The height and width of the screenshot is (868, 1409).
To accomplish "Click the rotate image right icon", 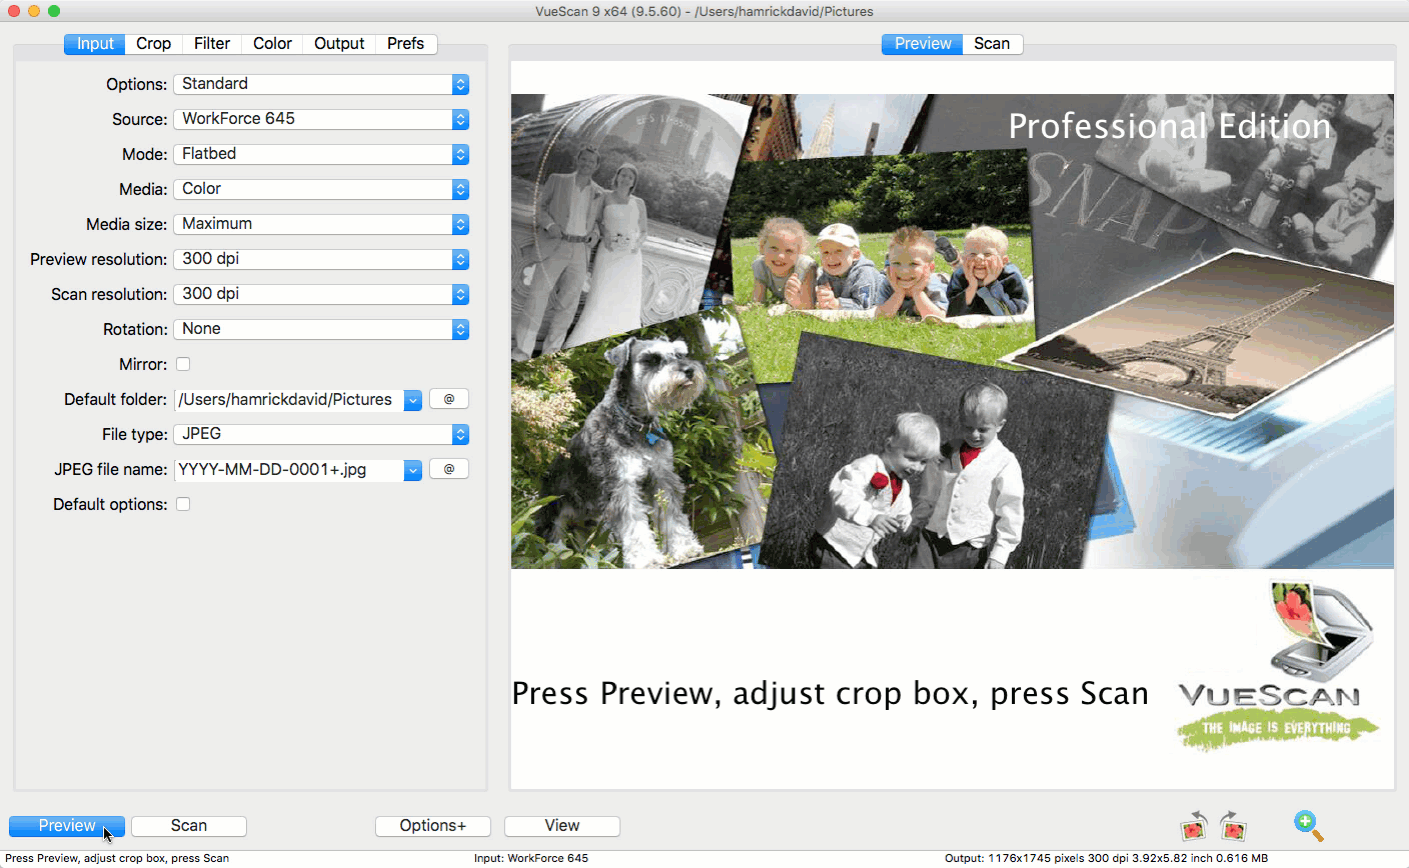I will (x=1234, y=826).
